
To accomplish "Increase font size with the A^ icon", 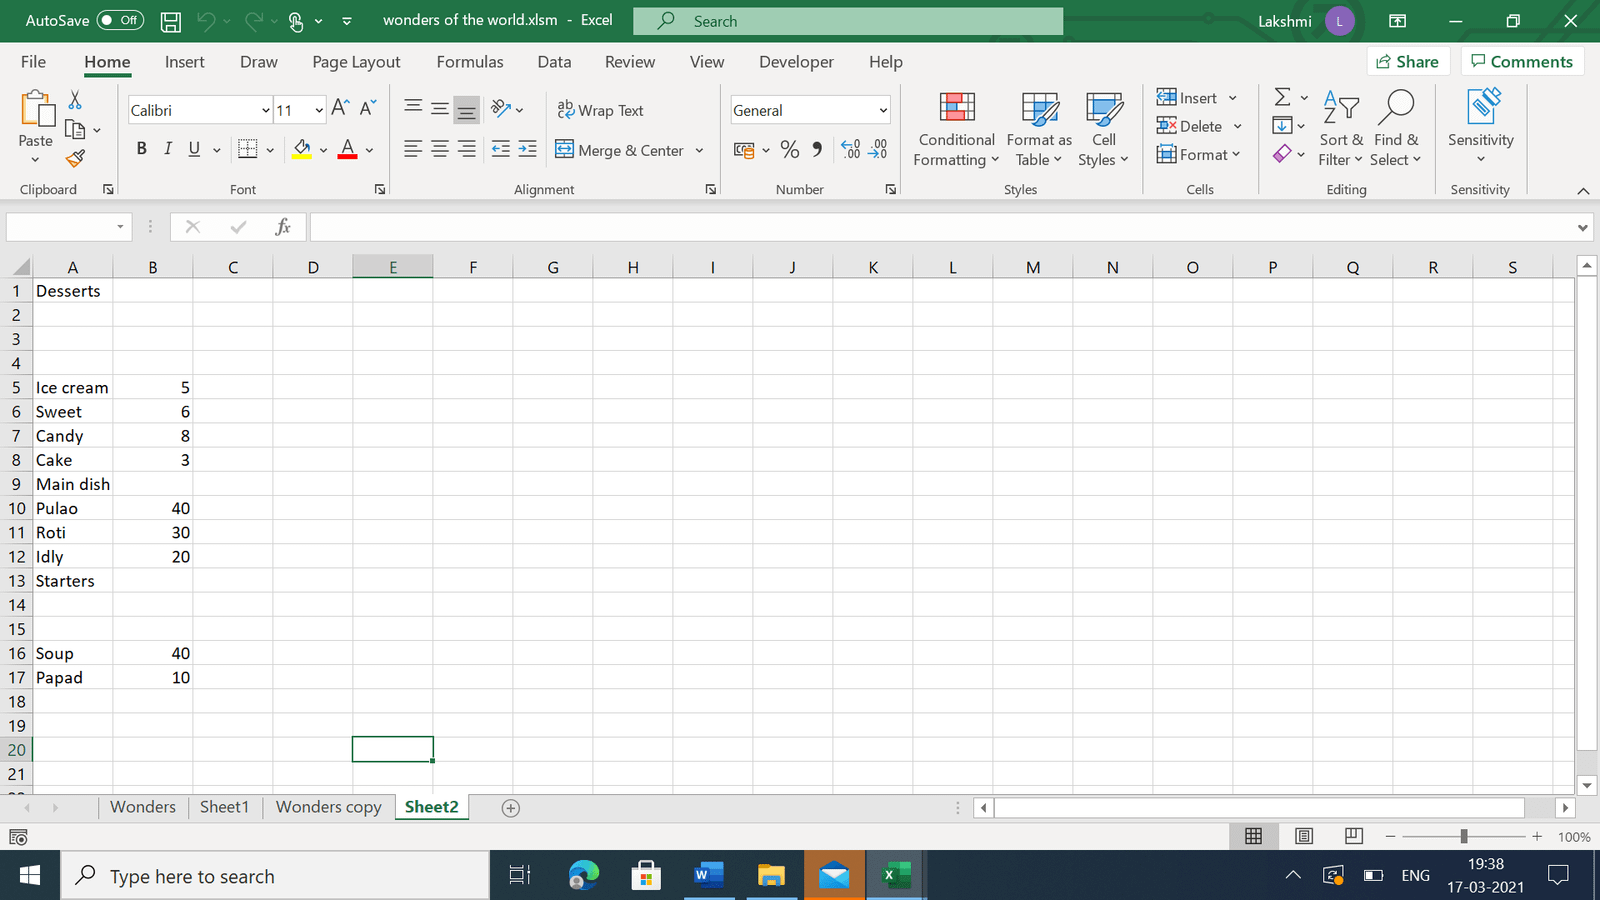I will (x=340, y=108).
